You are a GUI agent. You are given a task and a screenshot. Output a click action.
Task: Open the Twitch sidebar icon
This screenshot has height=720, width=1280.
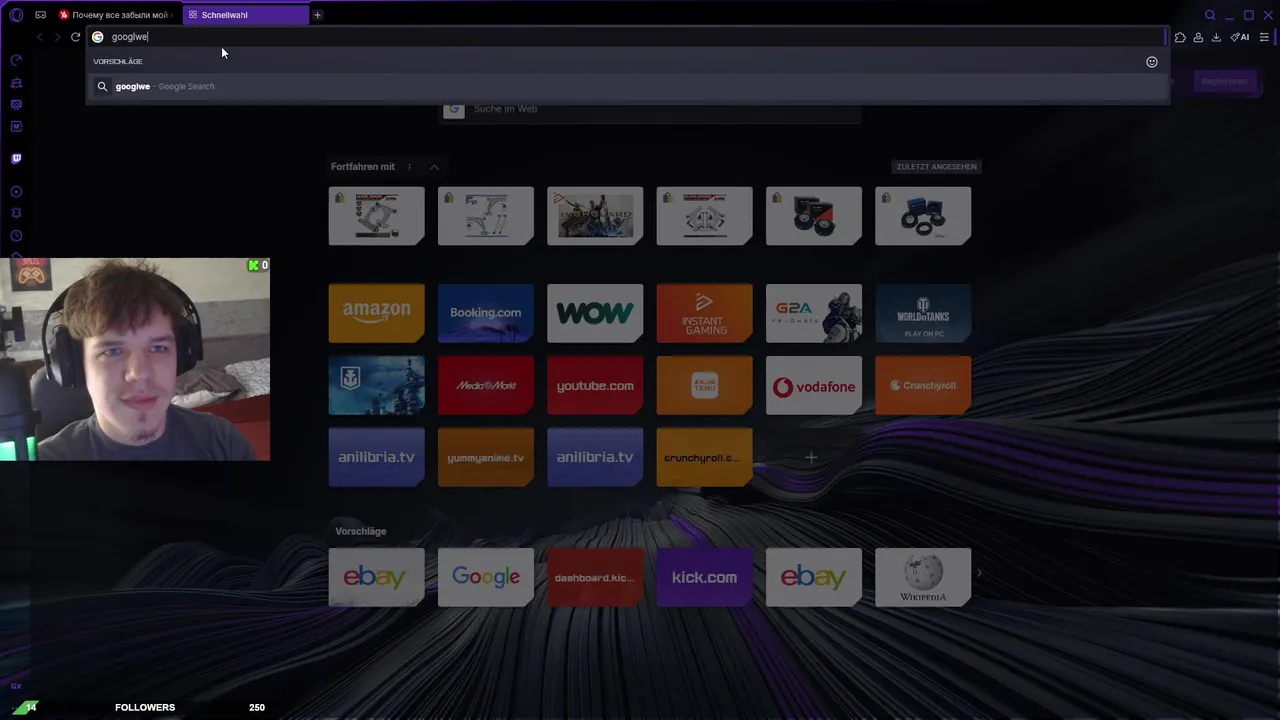click(x=16, y=158)
